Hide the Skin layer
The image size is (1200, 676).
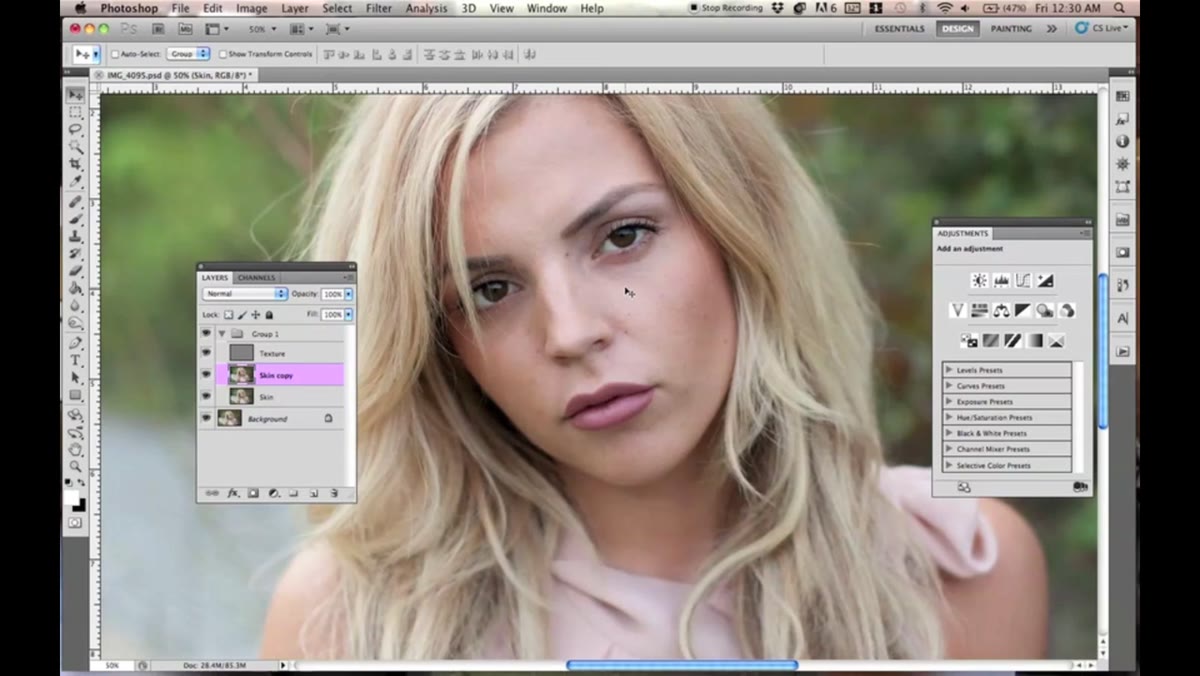206,397
